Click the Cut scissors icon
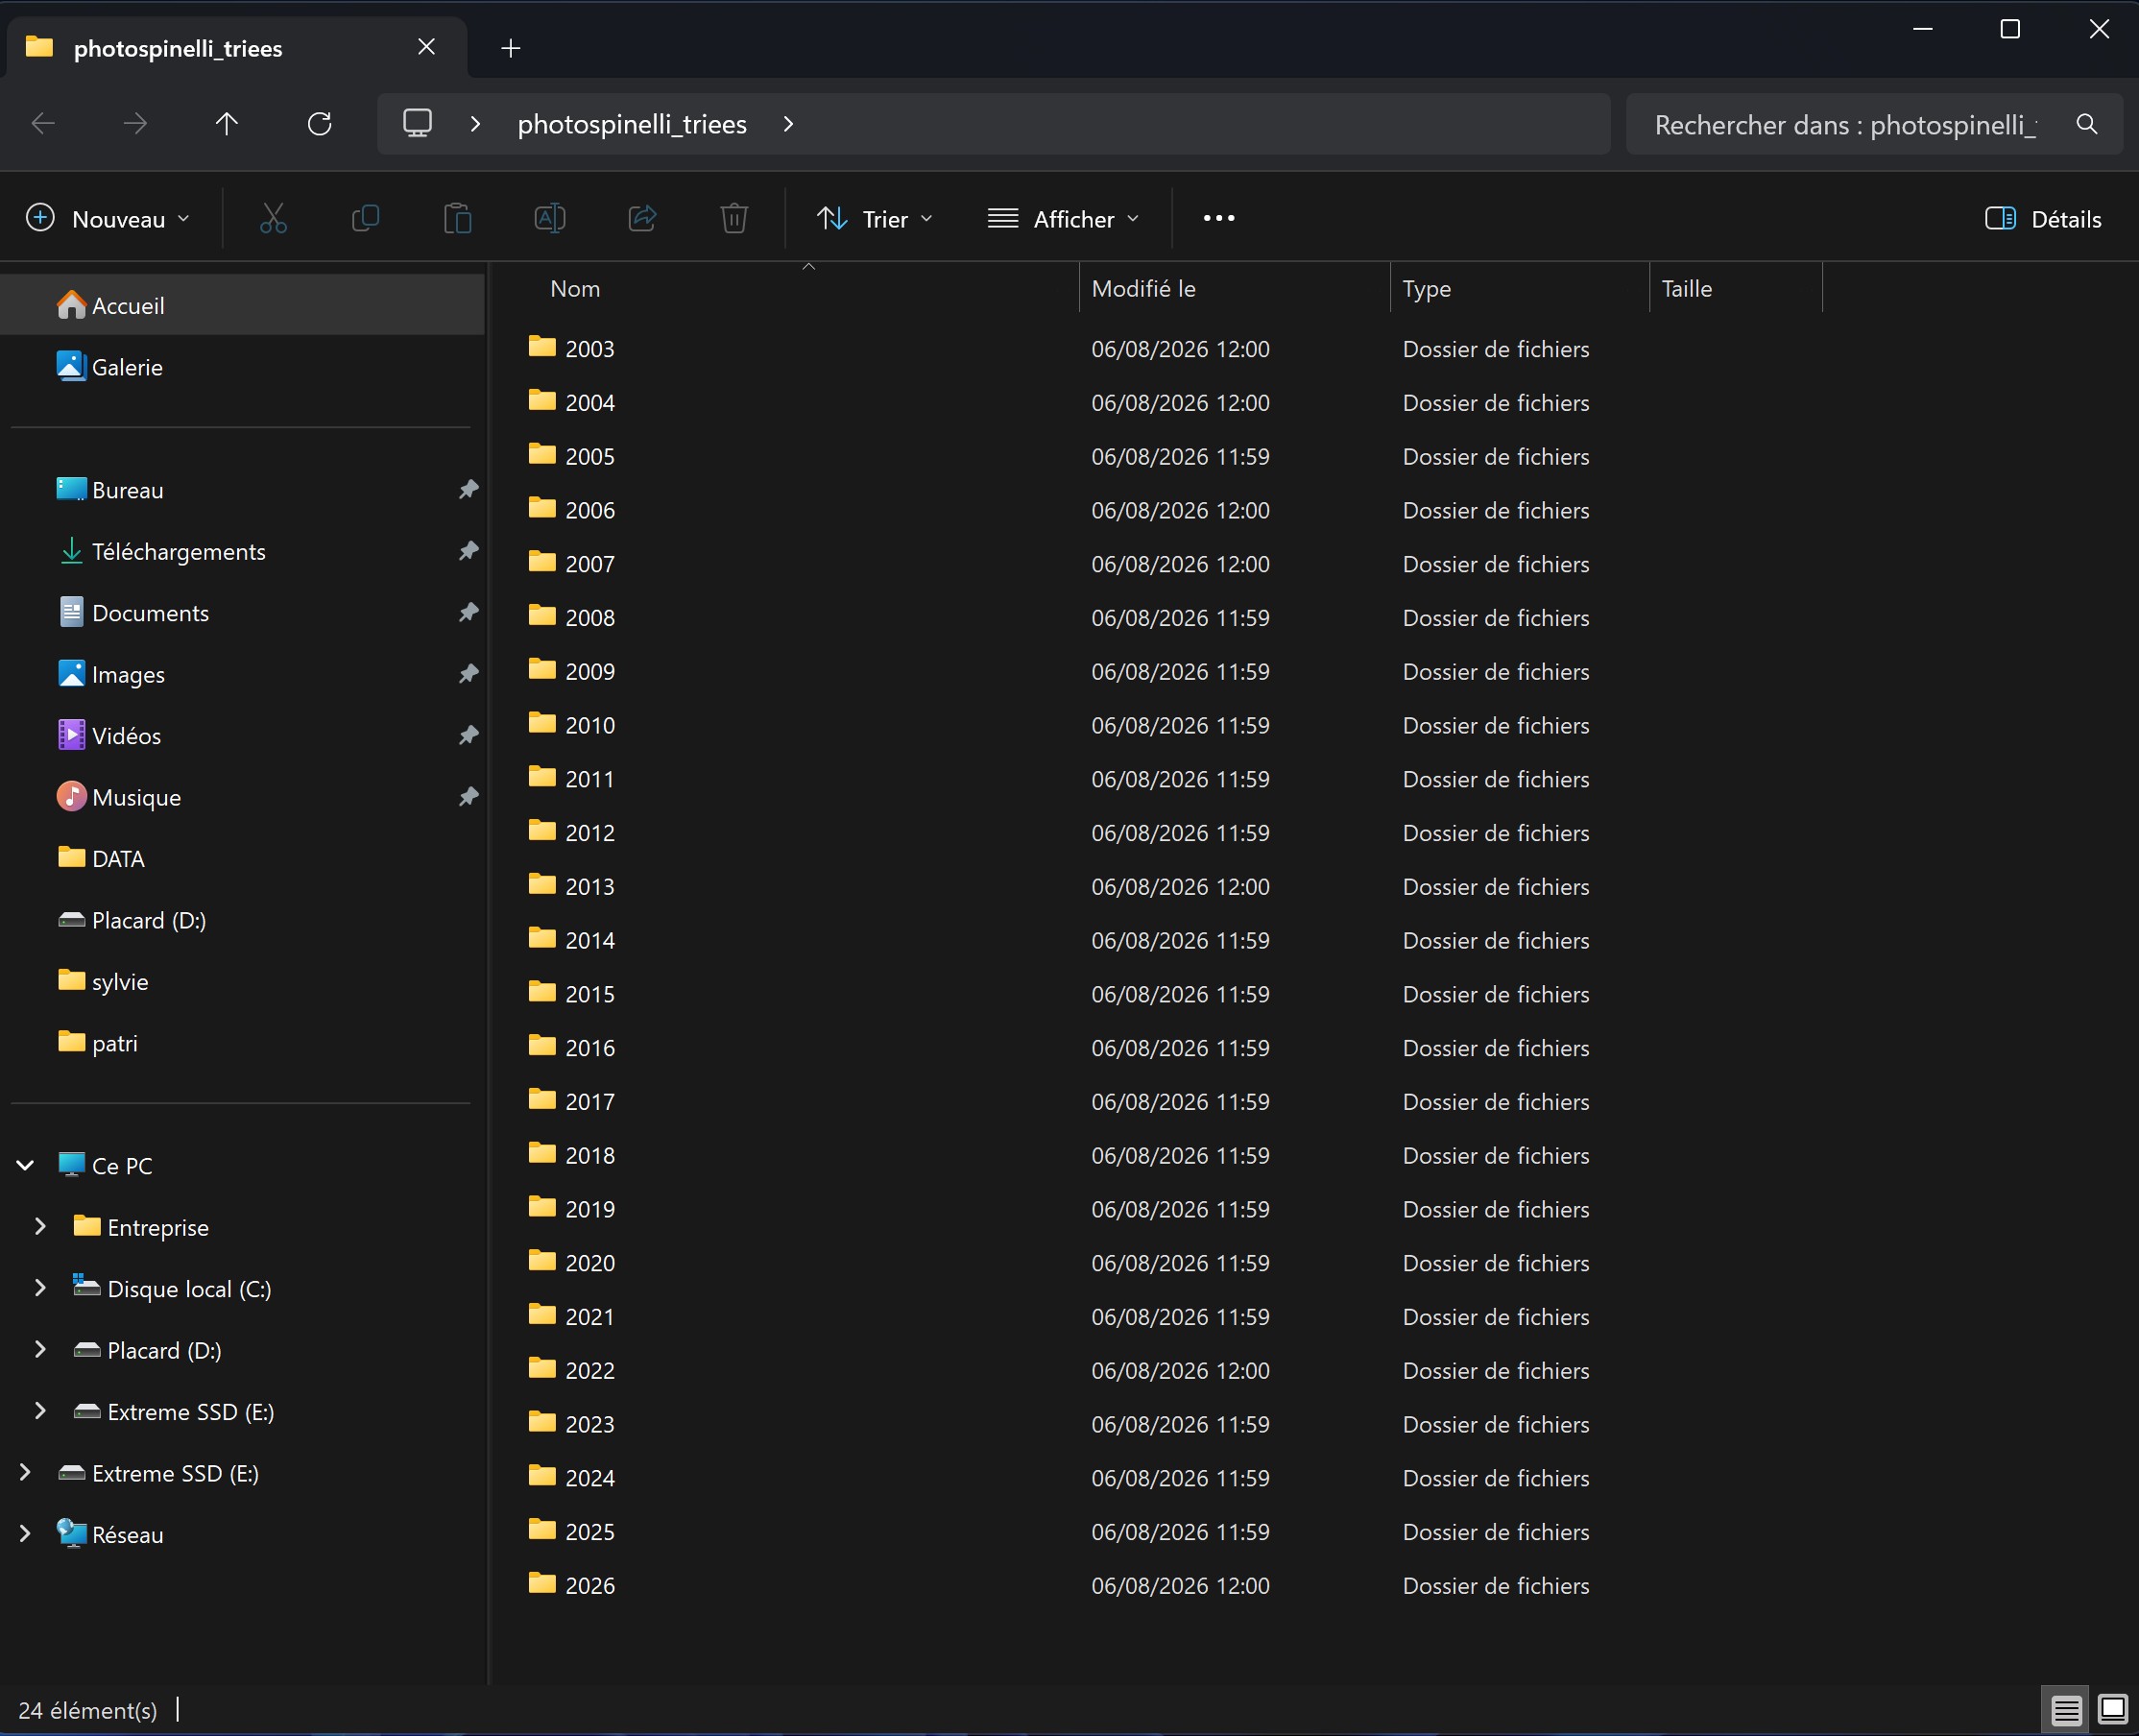Viewport: 2139px width, 1736px height. [x=273, y=218]
